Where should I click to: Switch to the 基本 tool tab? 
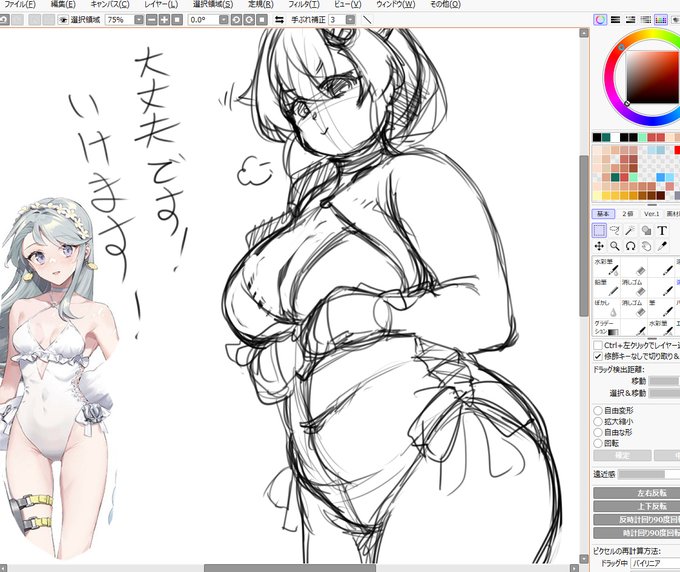click(x=603, y=214)
